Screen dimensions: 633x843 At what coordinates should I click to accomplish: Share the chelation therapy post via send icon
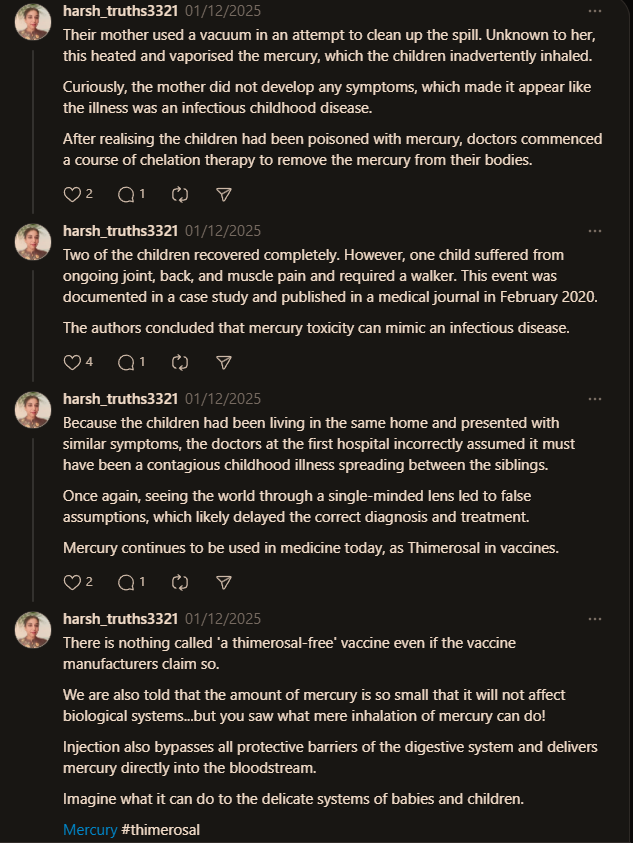click(224, 194)
